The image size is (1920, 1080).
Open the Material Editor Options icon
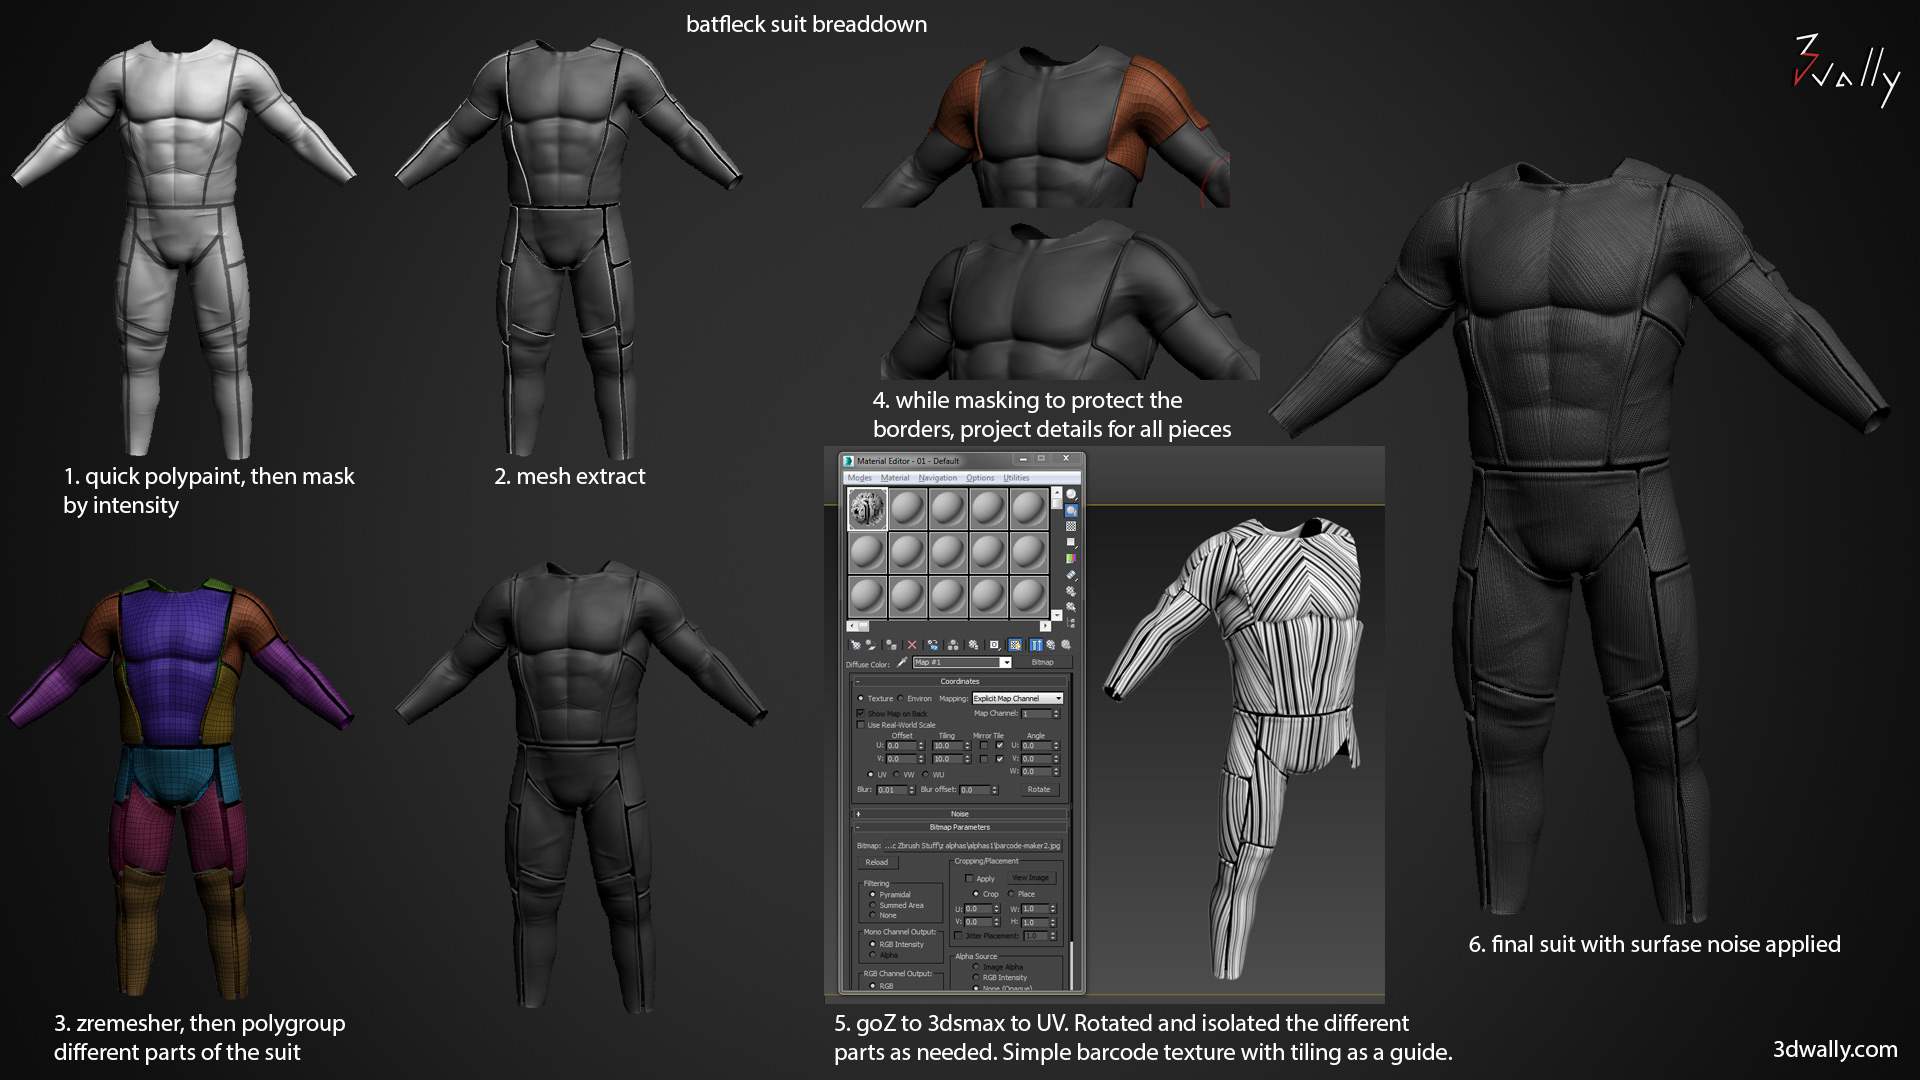tap(1071, 591)
